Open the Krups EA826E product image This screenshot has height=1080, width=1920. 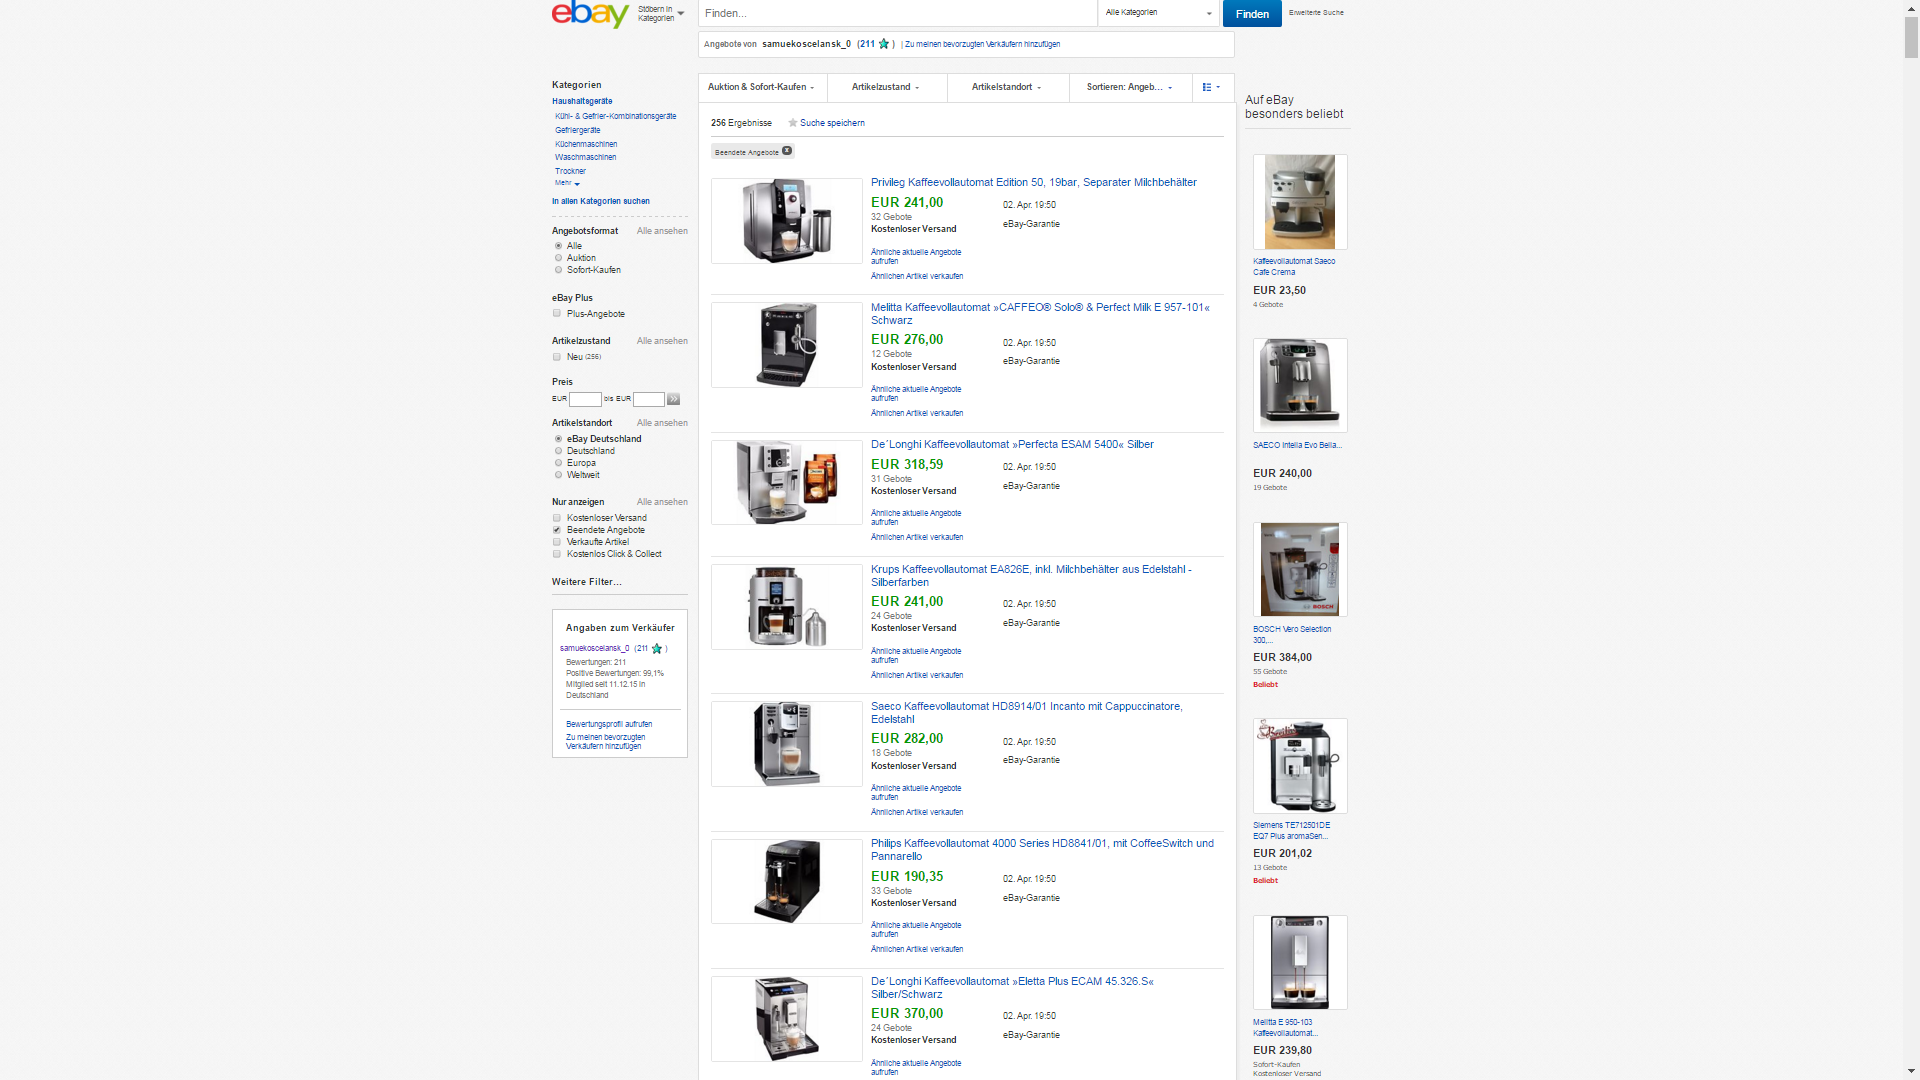tap(787, 607)
